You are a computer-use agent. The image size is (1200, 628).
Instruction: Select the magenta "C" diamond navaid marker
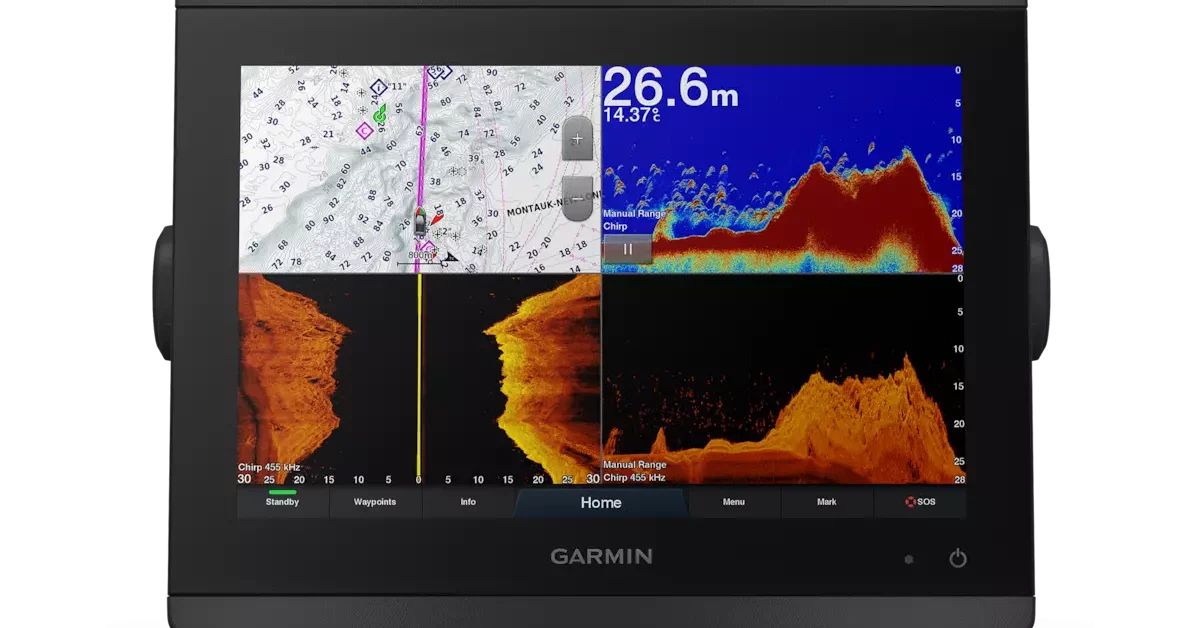pos(363,131)
